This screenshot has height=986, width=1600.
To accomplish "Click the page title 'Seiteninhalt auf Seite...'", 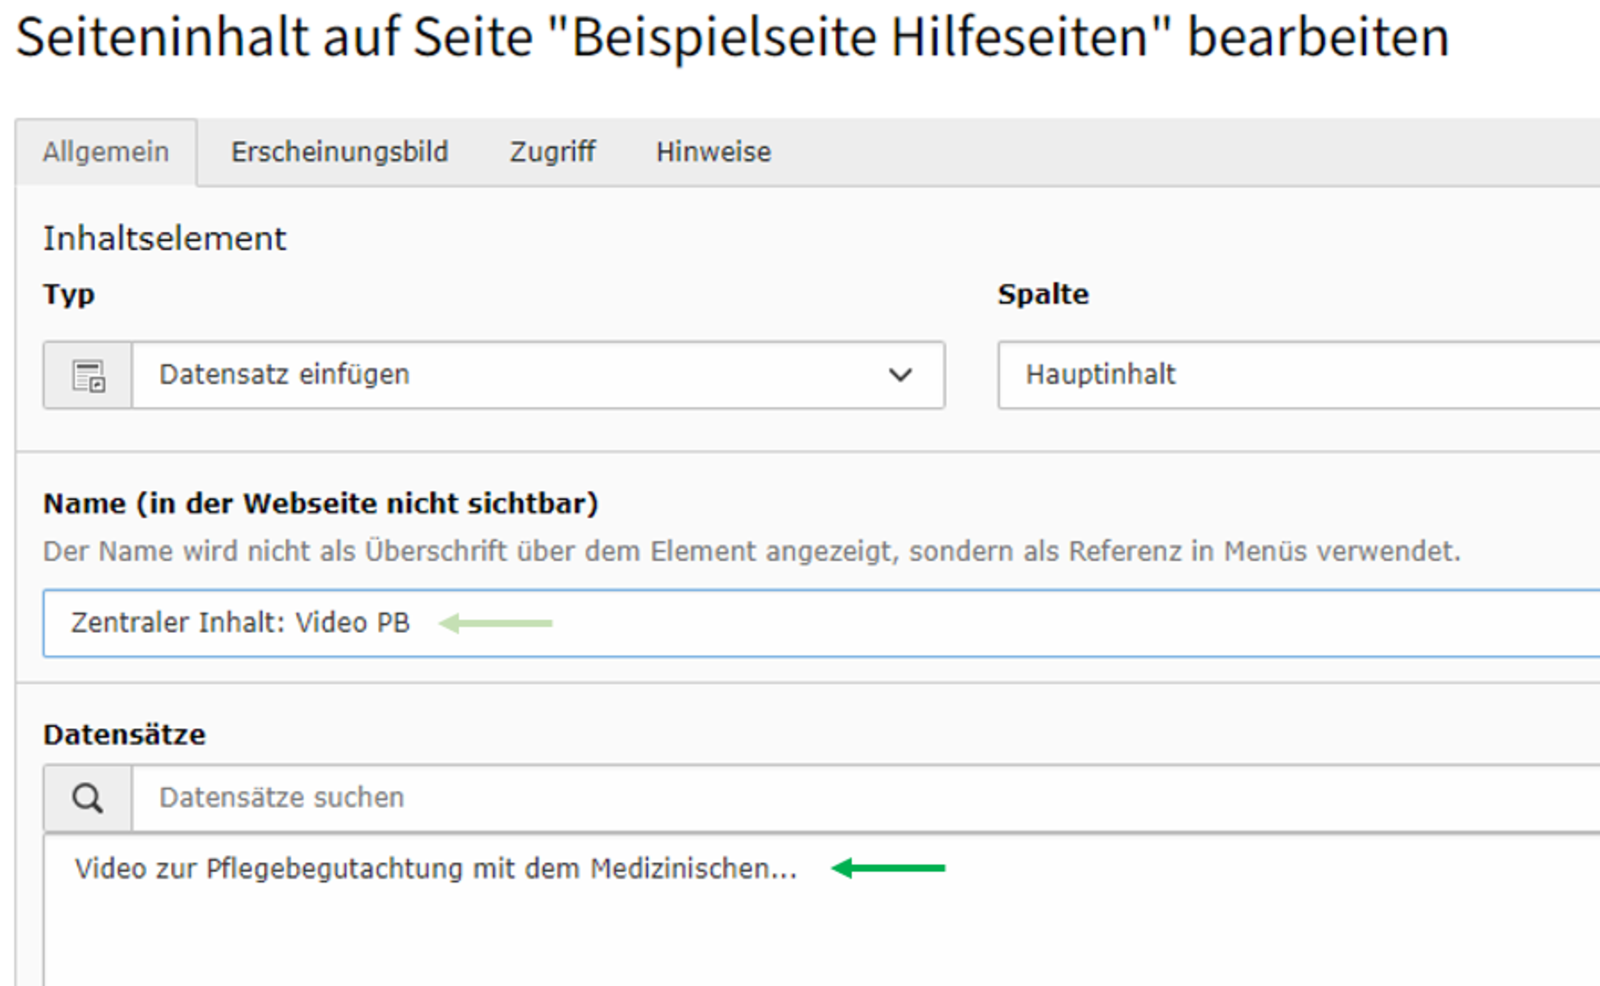I will (x=732, y=38).
